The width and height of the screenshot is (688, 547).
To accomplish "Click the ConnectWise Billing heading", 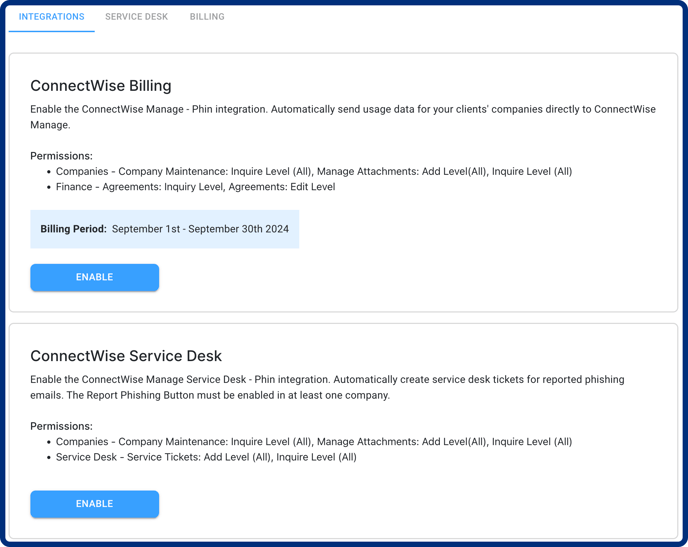I will [x=100, y=86].
